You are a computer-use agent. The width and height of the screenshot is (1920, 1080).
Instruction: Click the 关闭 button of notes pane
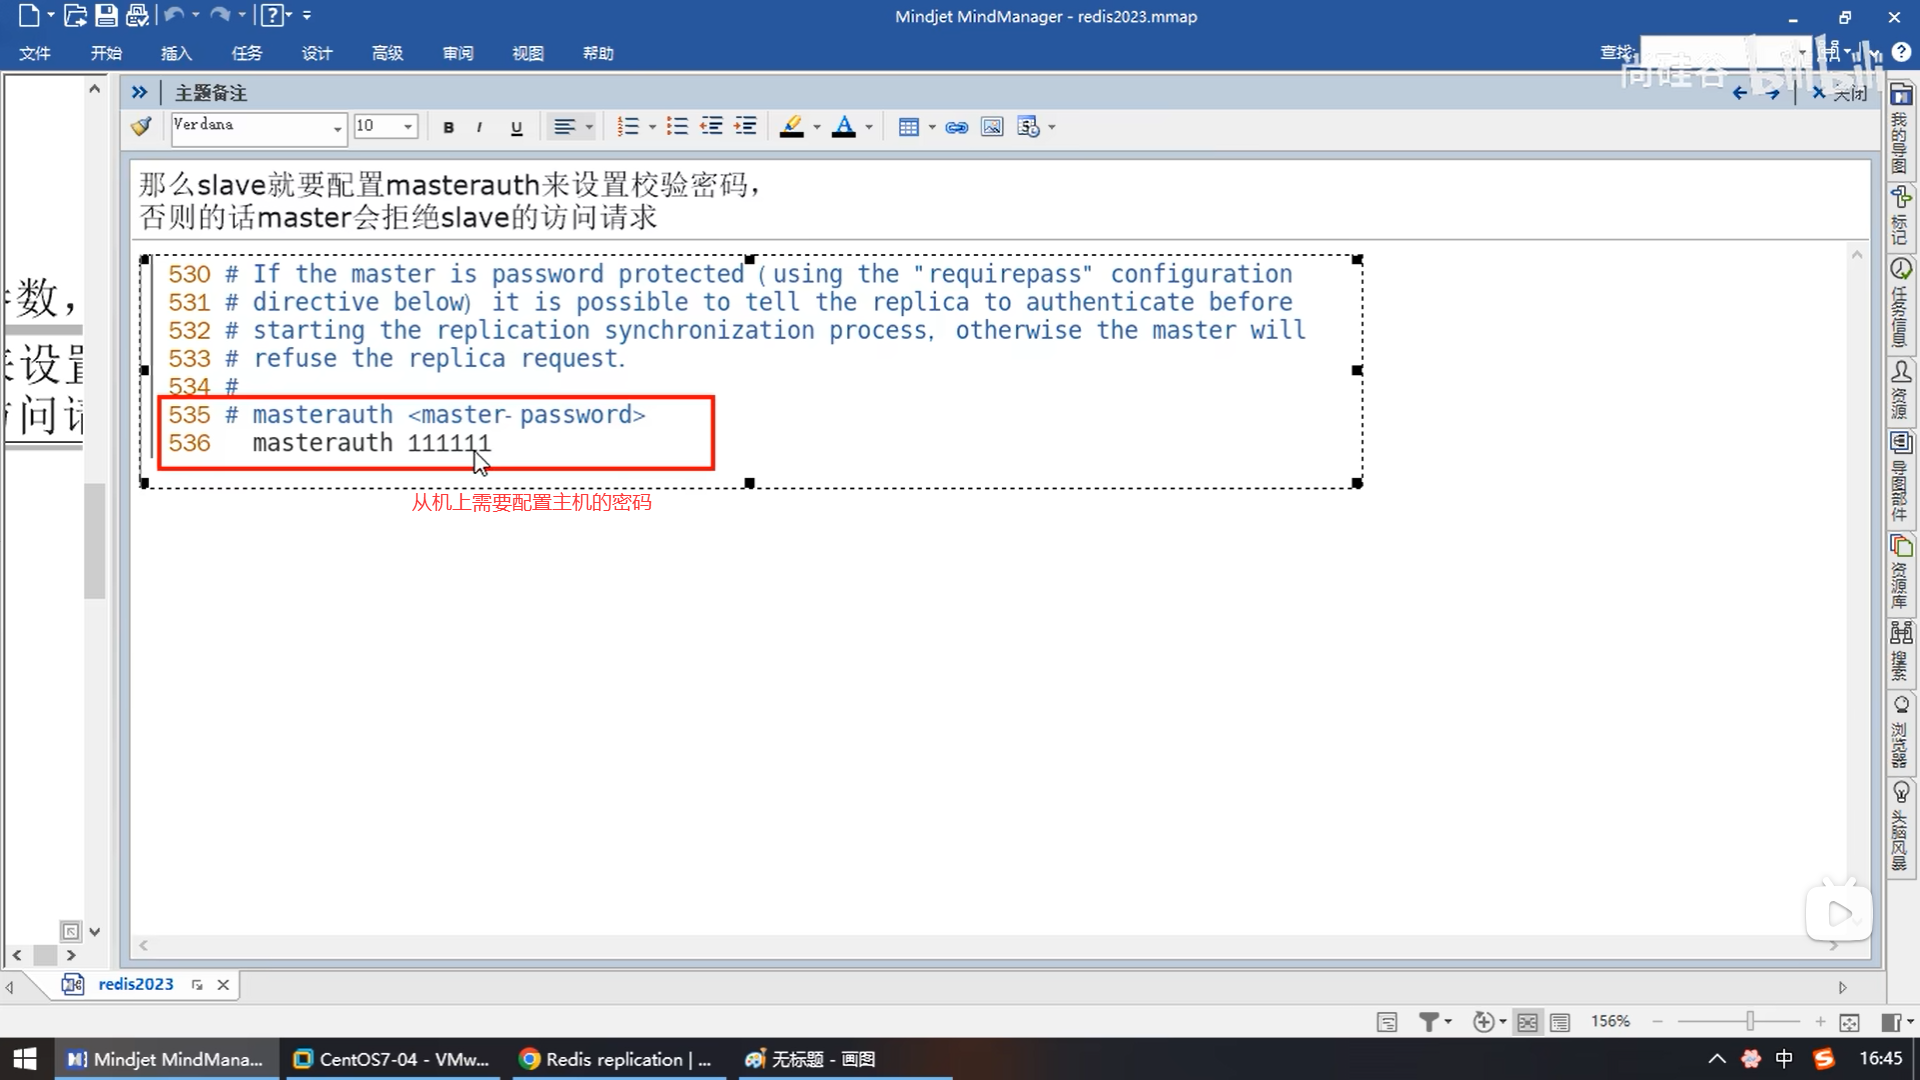(1841, 93)
